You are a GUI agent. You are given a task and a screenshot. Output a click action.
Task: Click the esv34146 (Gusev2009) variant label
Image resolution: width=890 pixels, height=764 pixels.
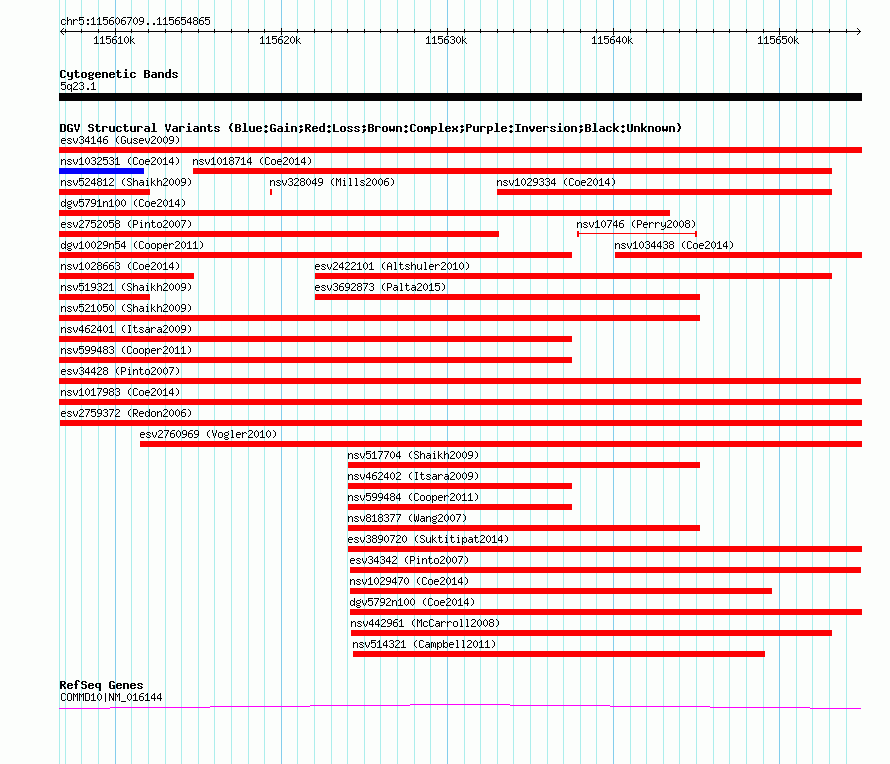coord(120,140)
